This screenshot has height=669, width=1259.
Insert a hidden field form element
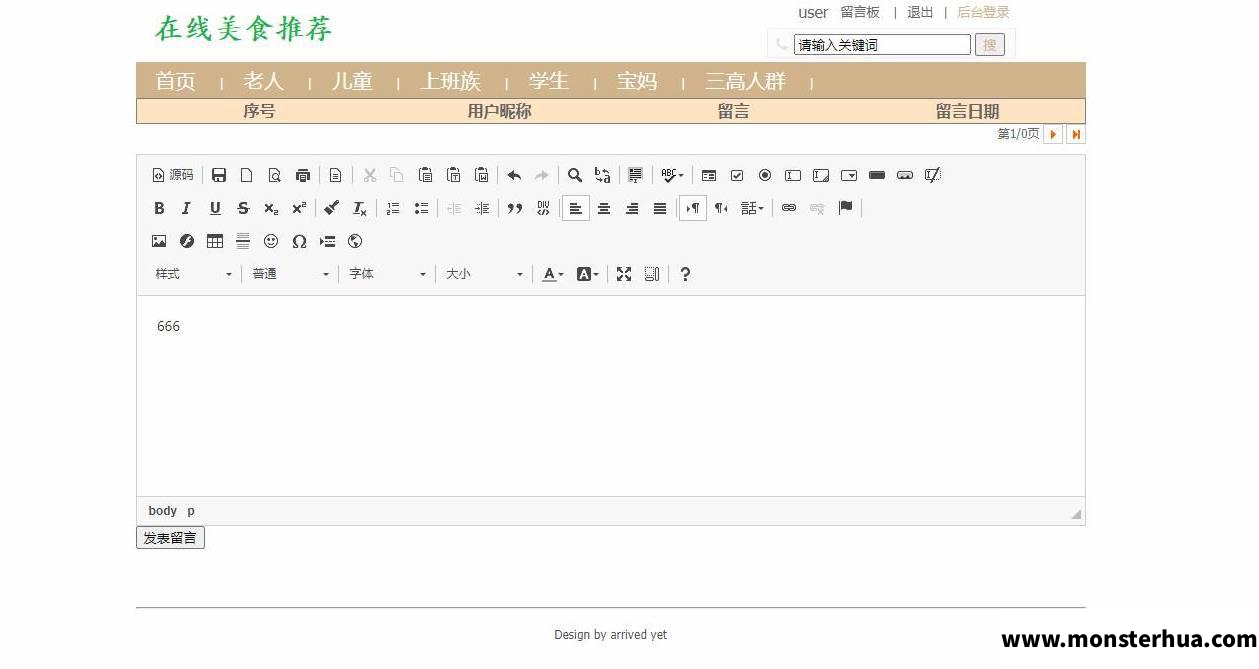tap(933, 175)
